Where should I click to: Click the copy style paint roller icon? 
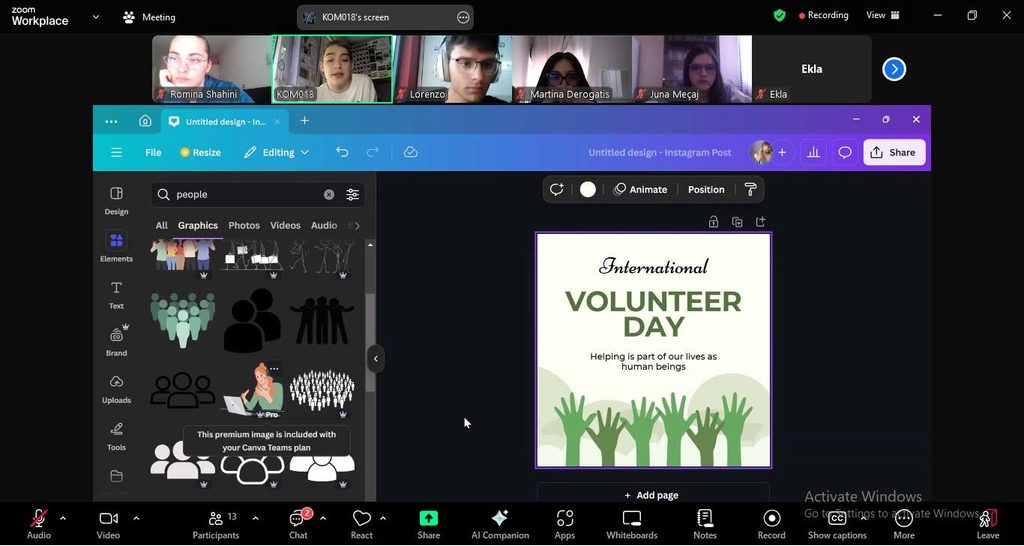coord(750,189)
